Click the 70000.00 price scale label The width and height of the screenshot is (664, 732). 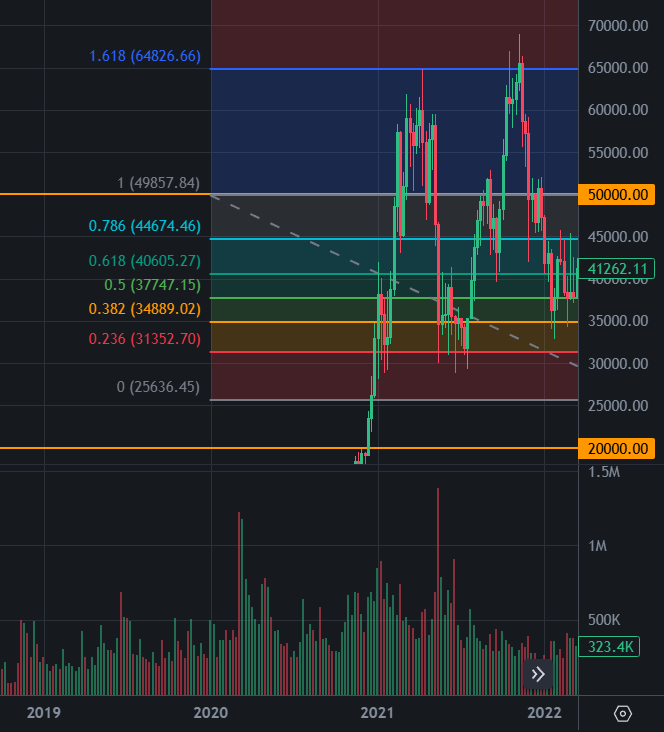click(x=618, y=26)
